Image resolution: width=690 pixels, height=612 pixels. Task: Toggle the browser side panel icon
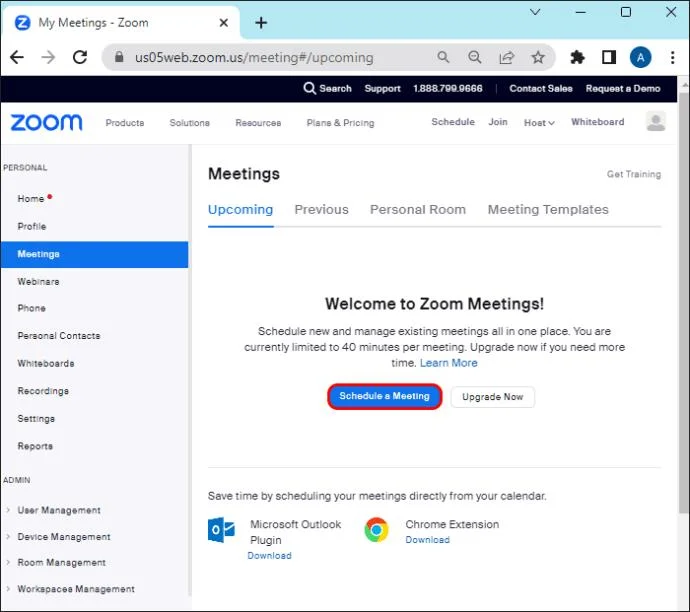coord(609,57)
